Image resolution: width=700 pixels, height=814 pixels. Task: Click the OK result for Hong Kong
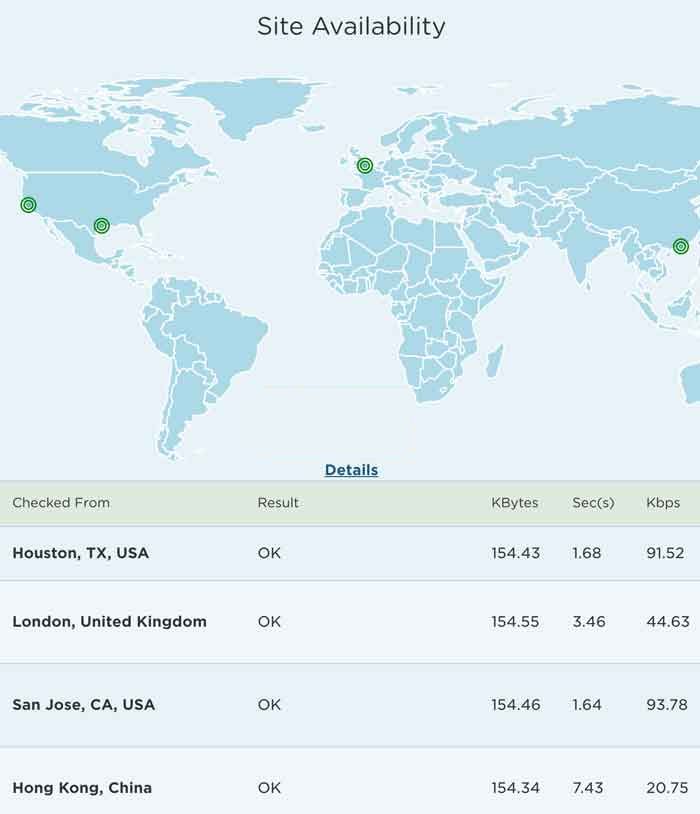click(x=269, y=788)
